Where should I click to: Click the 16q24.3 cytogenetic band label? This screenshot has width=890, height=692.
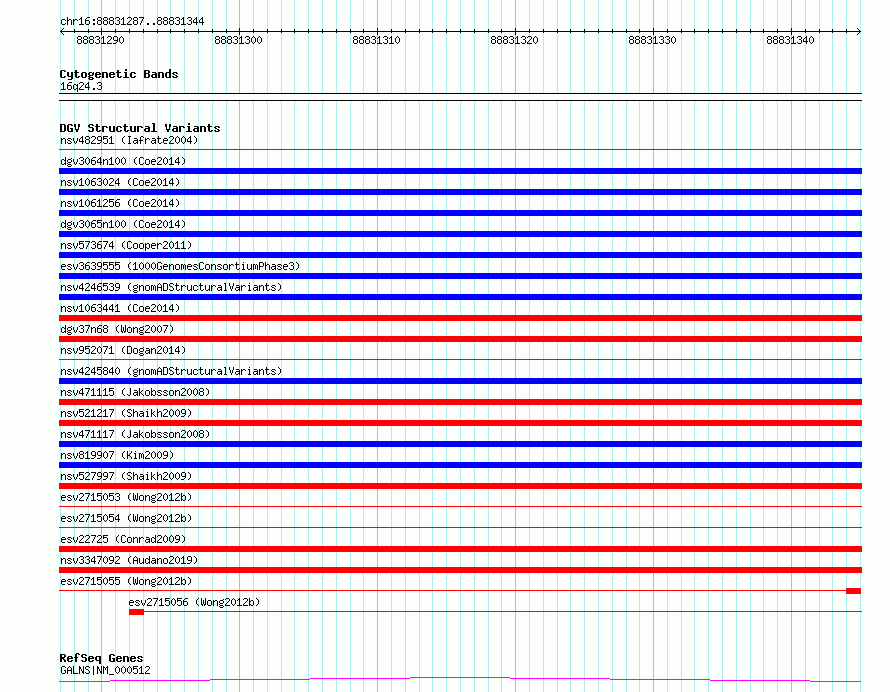pyautogui.click(x=81, y=87)
